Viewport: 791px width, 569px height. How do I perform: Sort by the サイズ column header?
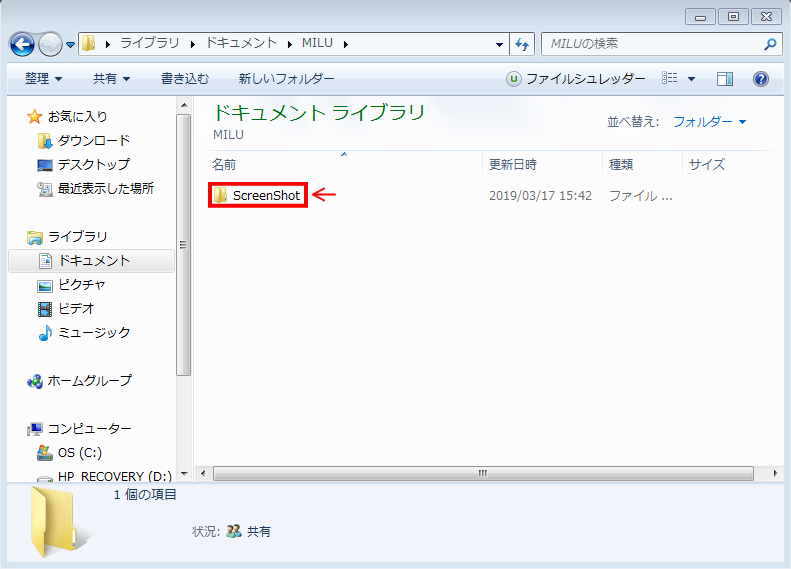[x=707, y=164]
